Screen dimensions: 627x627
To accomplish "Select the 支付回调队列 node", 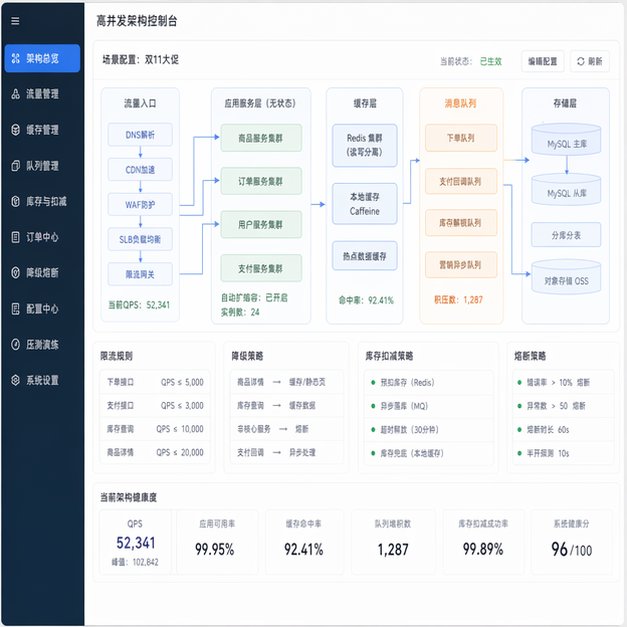I will [461, 181].
